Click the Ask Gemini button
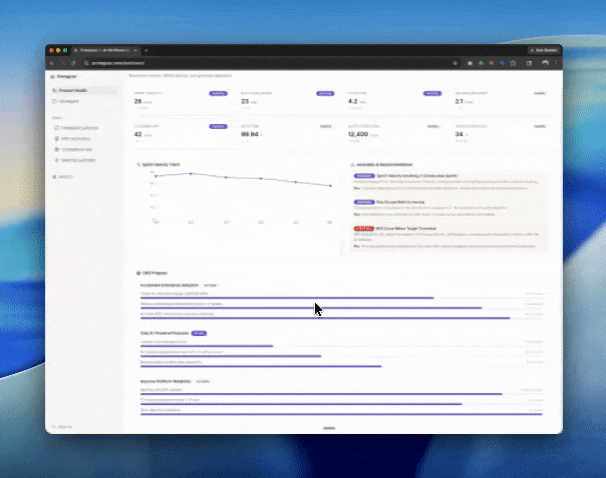606x478 pixels. pyautogui.click(x=544, y=50)
